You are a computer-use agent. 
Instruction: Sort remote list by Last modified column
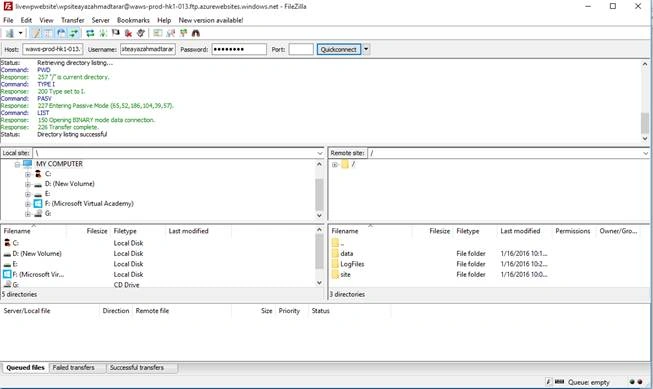tap(520, 231)
